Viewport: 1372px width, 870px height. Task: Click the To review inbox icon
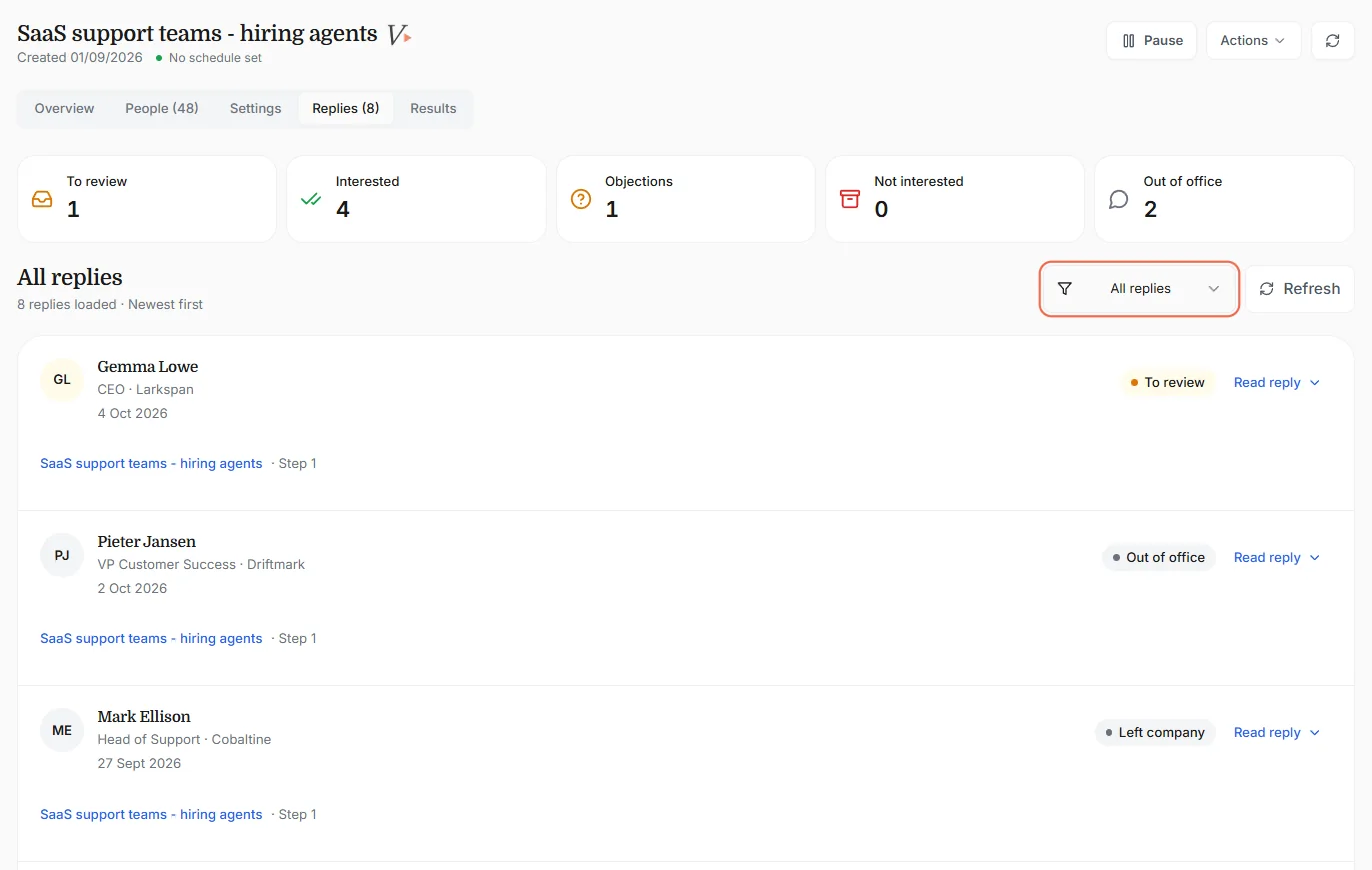42,199
